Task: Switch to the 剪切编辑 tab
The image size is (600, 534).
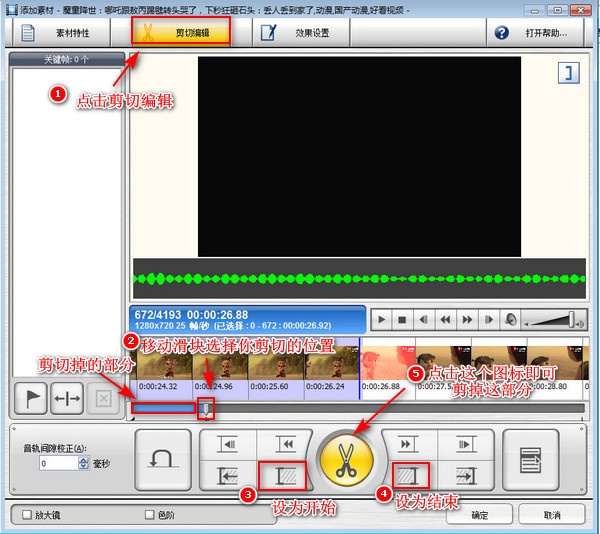Action: click(x=181, y=32)
